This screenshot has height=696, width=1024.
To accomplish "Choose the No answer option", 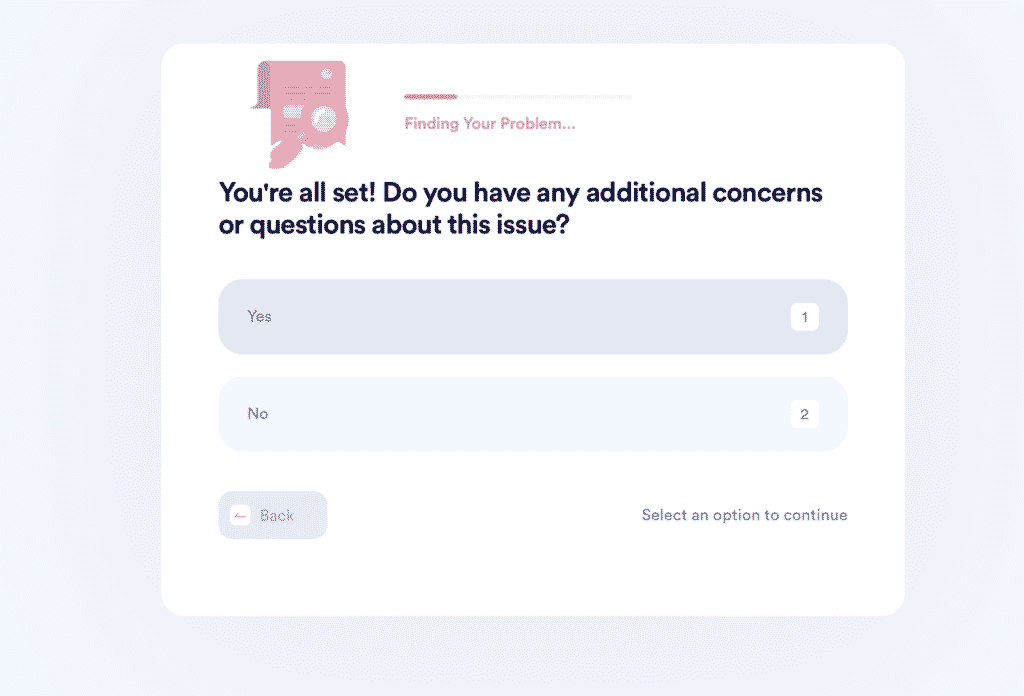I will click(533, 414).
